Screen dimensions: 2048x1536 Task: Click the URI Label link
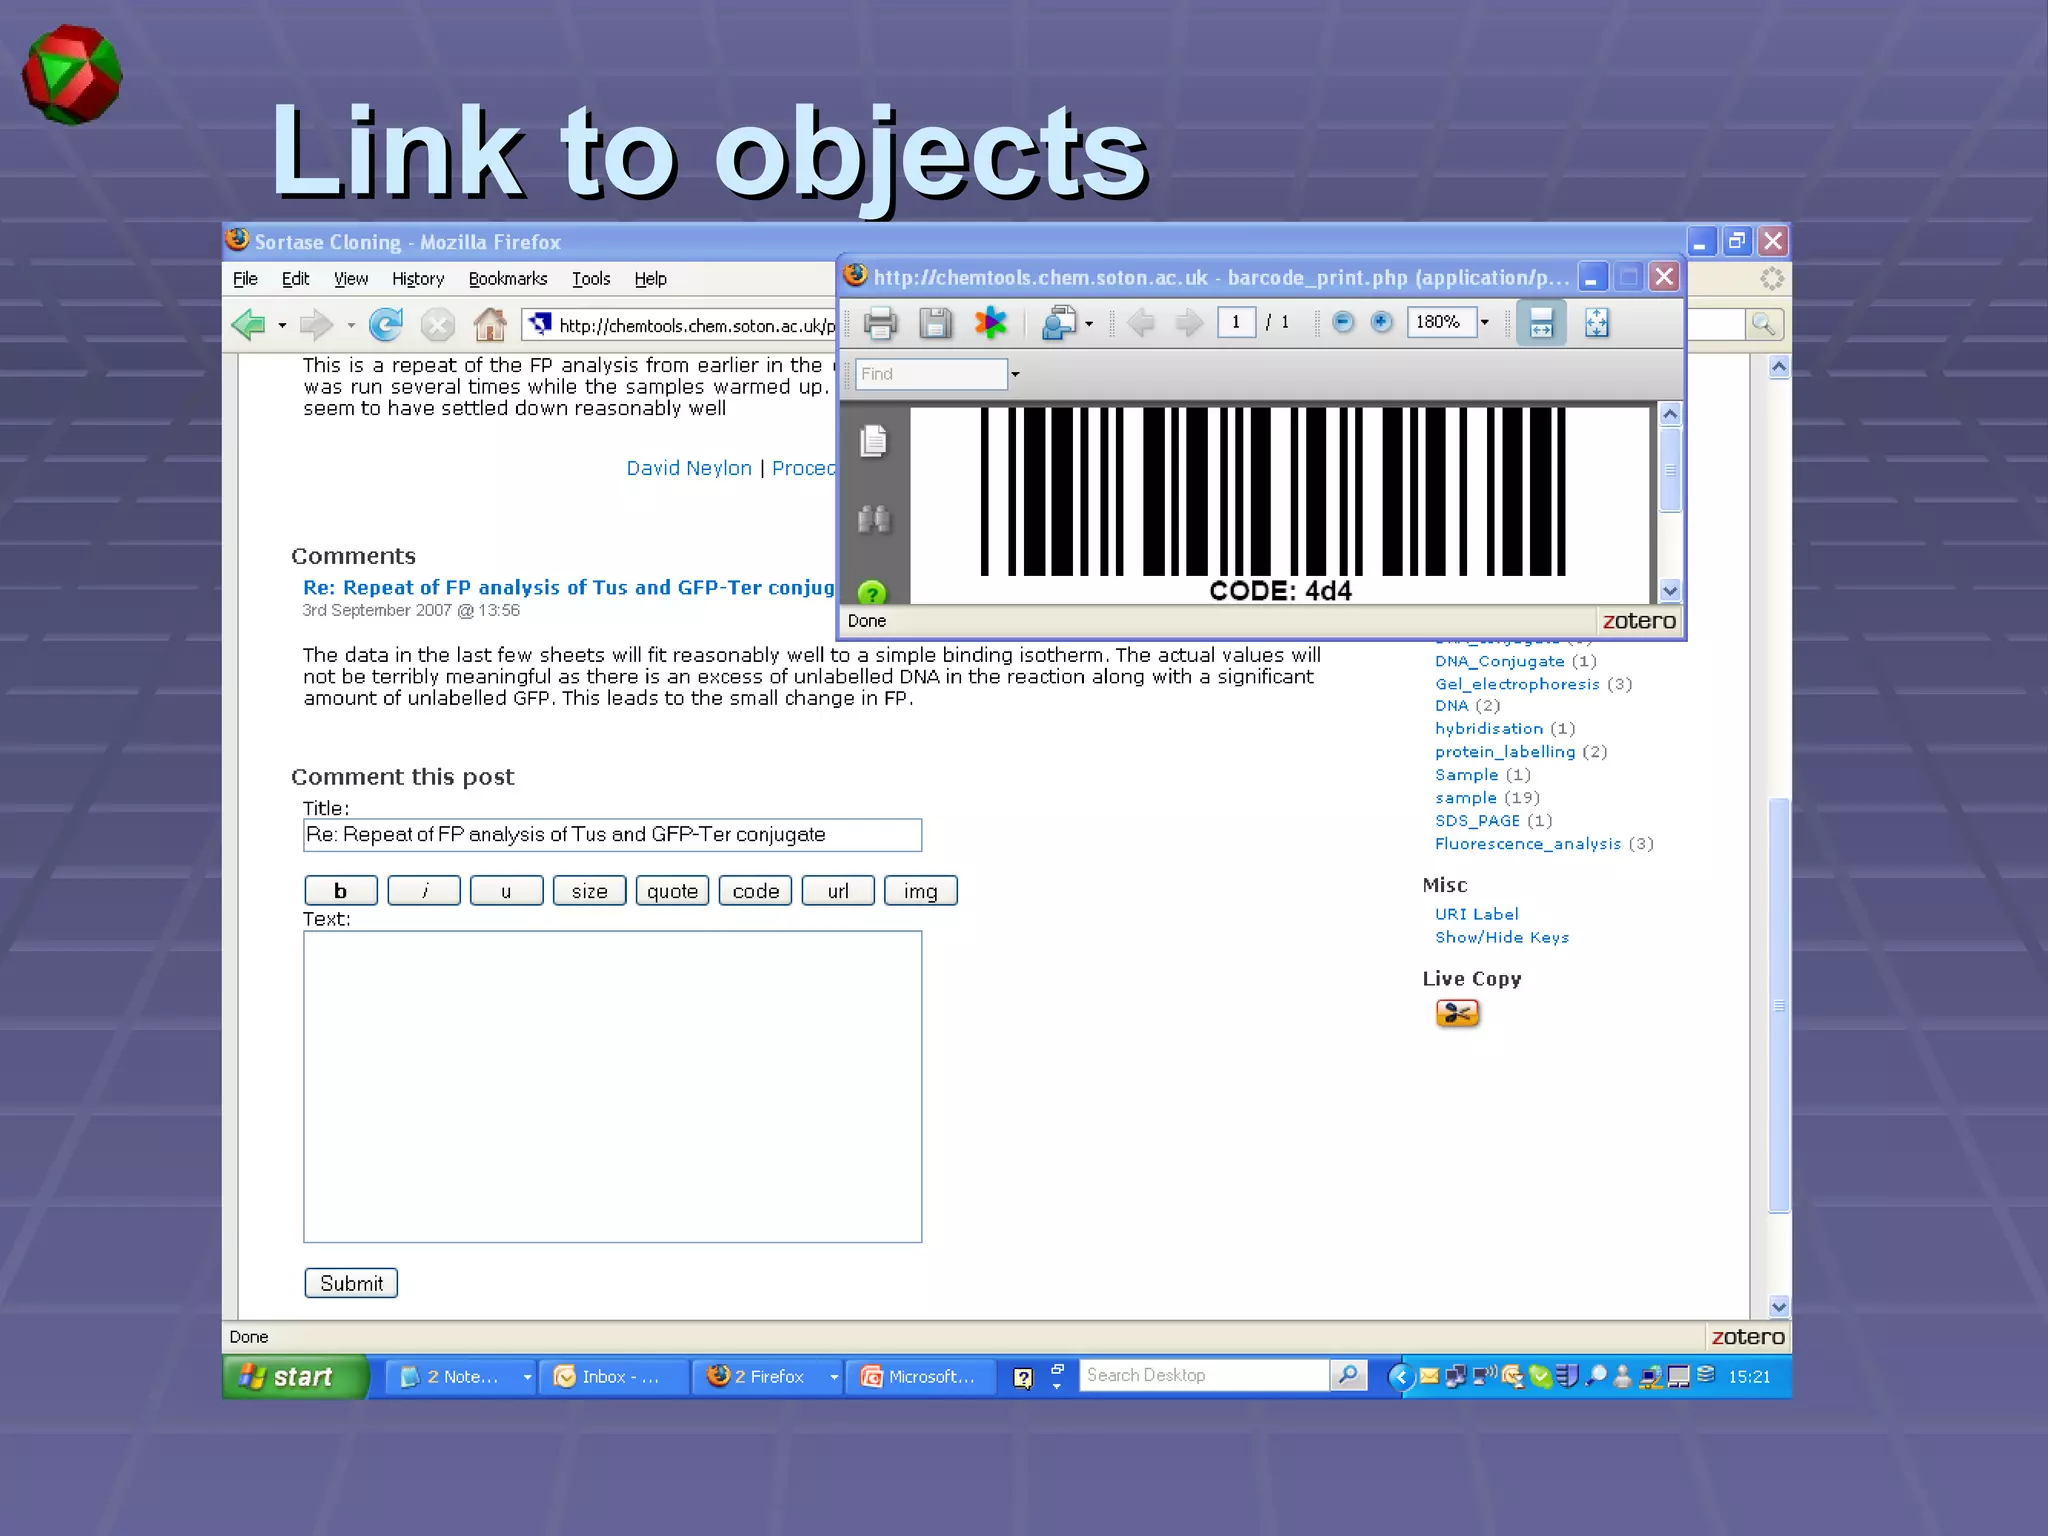tap(1477, 914)
